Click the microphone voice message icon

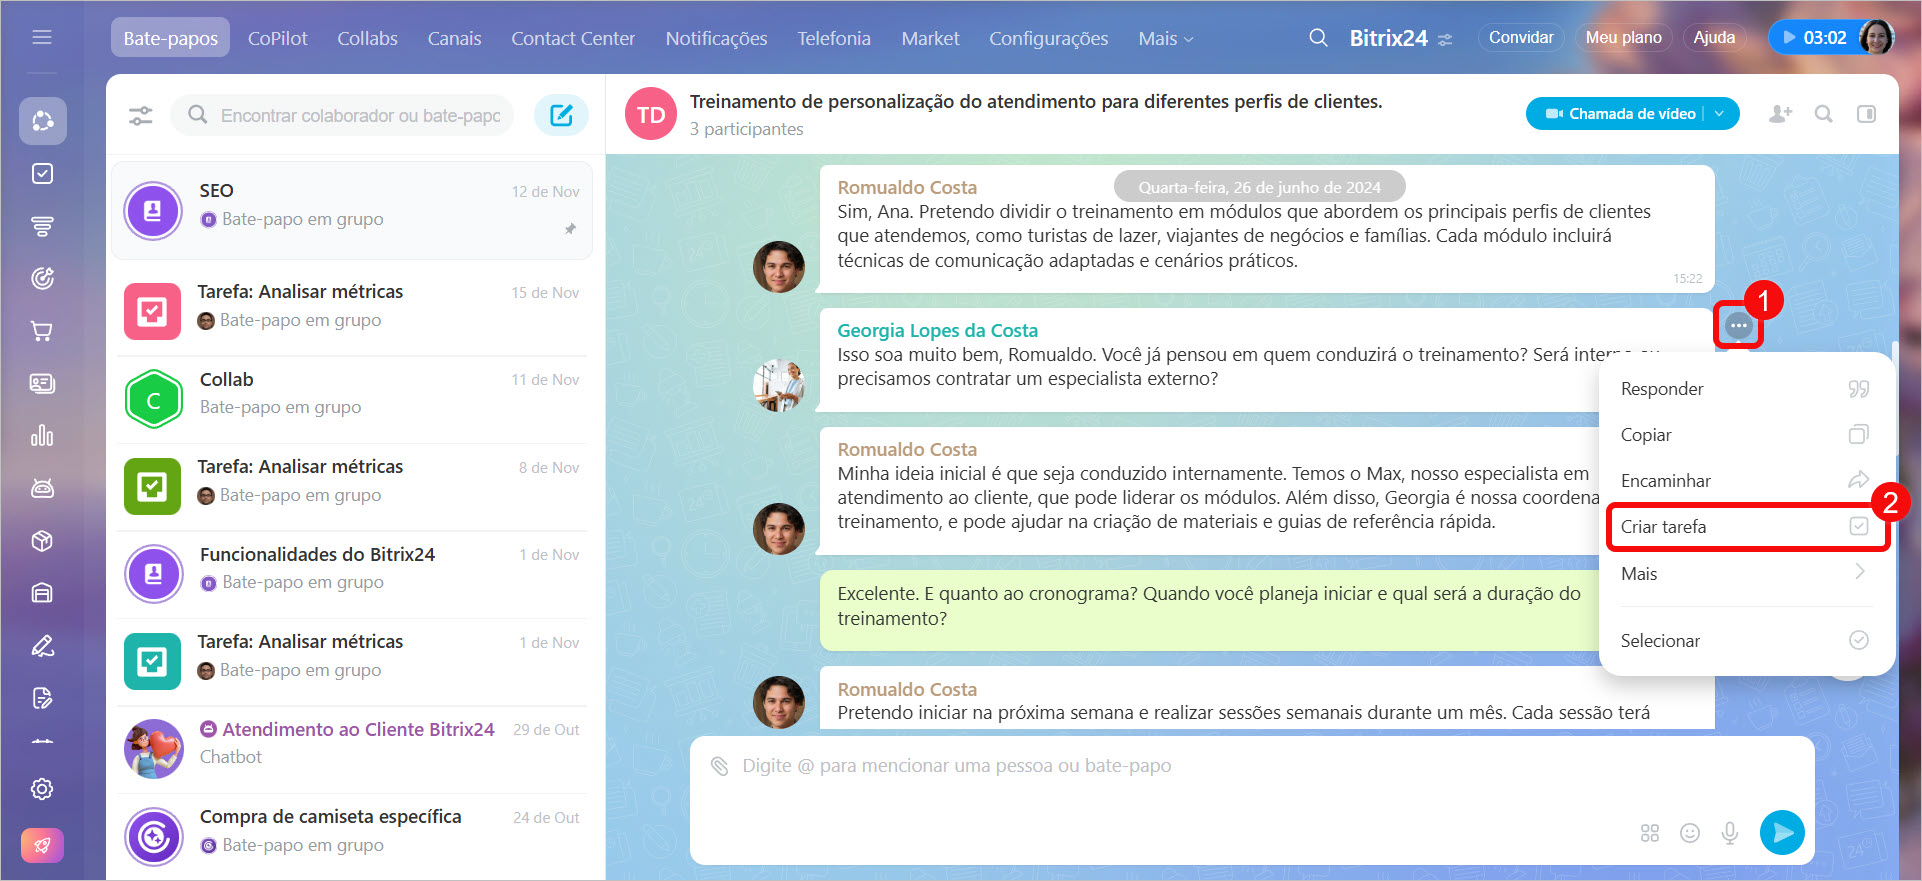click(x=1730, y=833)
